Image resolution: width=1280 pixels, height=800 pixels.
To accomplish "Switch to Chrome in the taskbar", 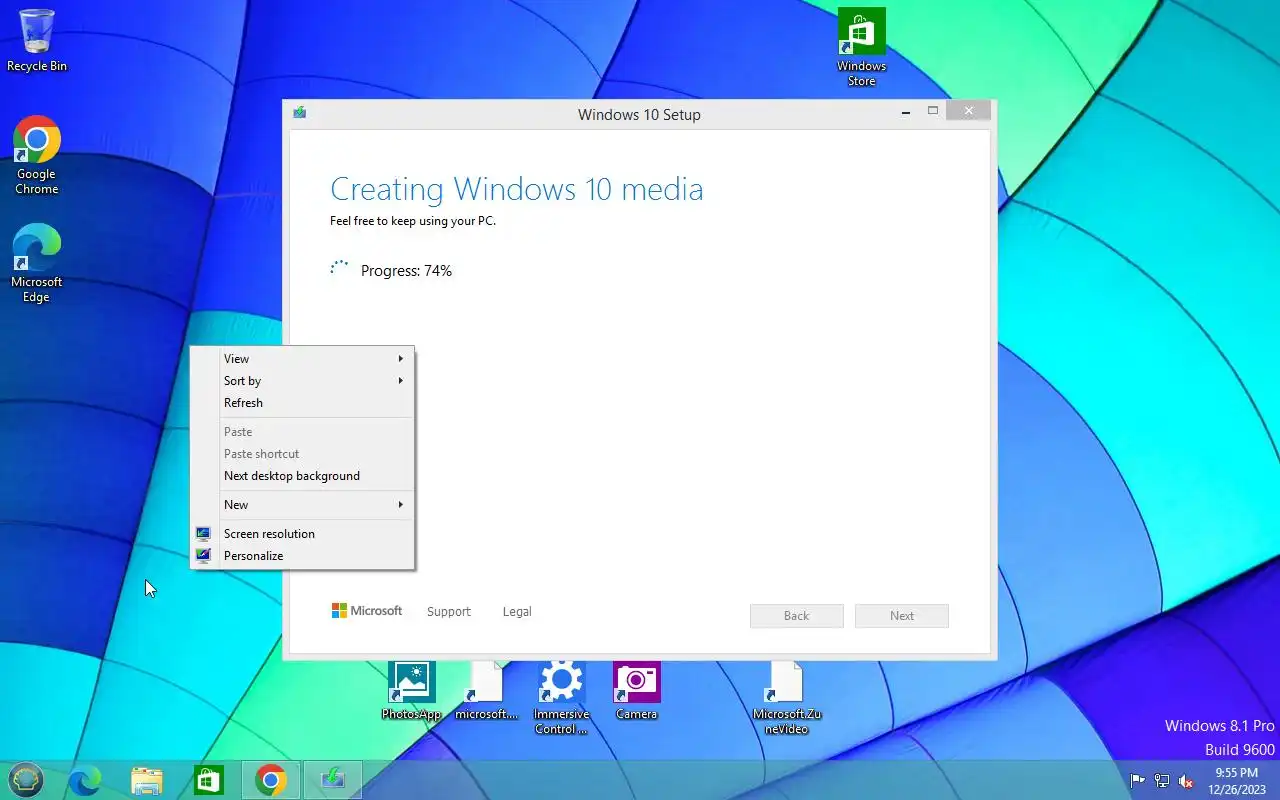I will pyautogui.click(x=271, y=780).
